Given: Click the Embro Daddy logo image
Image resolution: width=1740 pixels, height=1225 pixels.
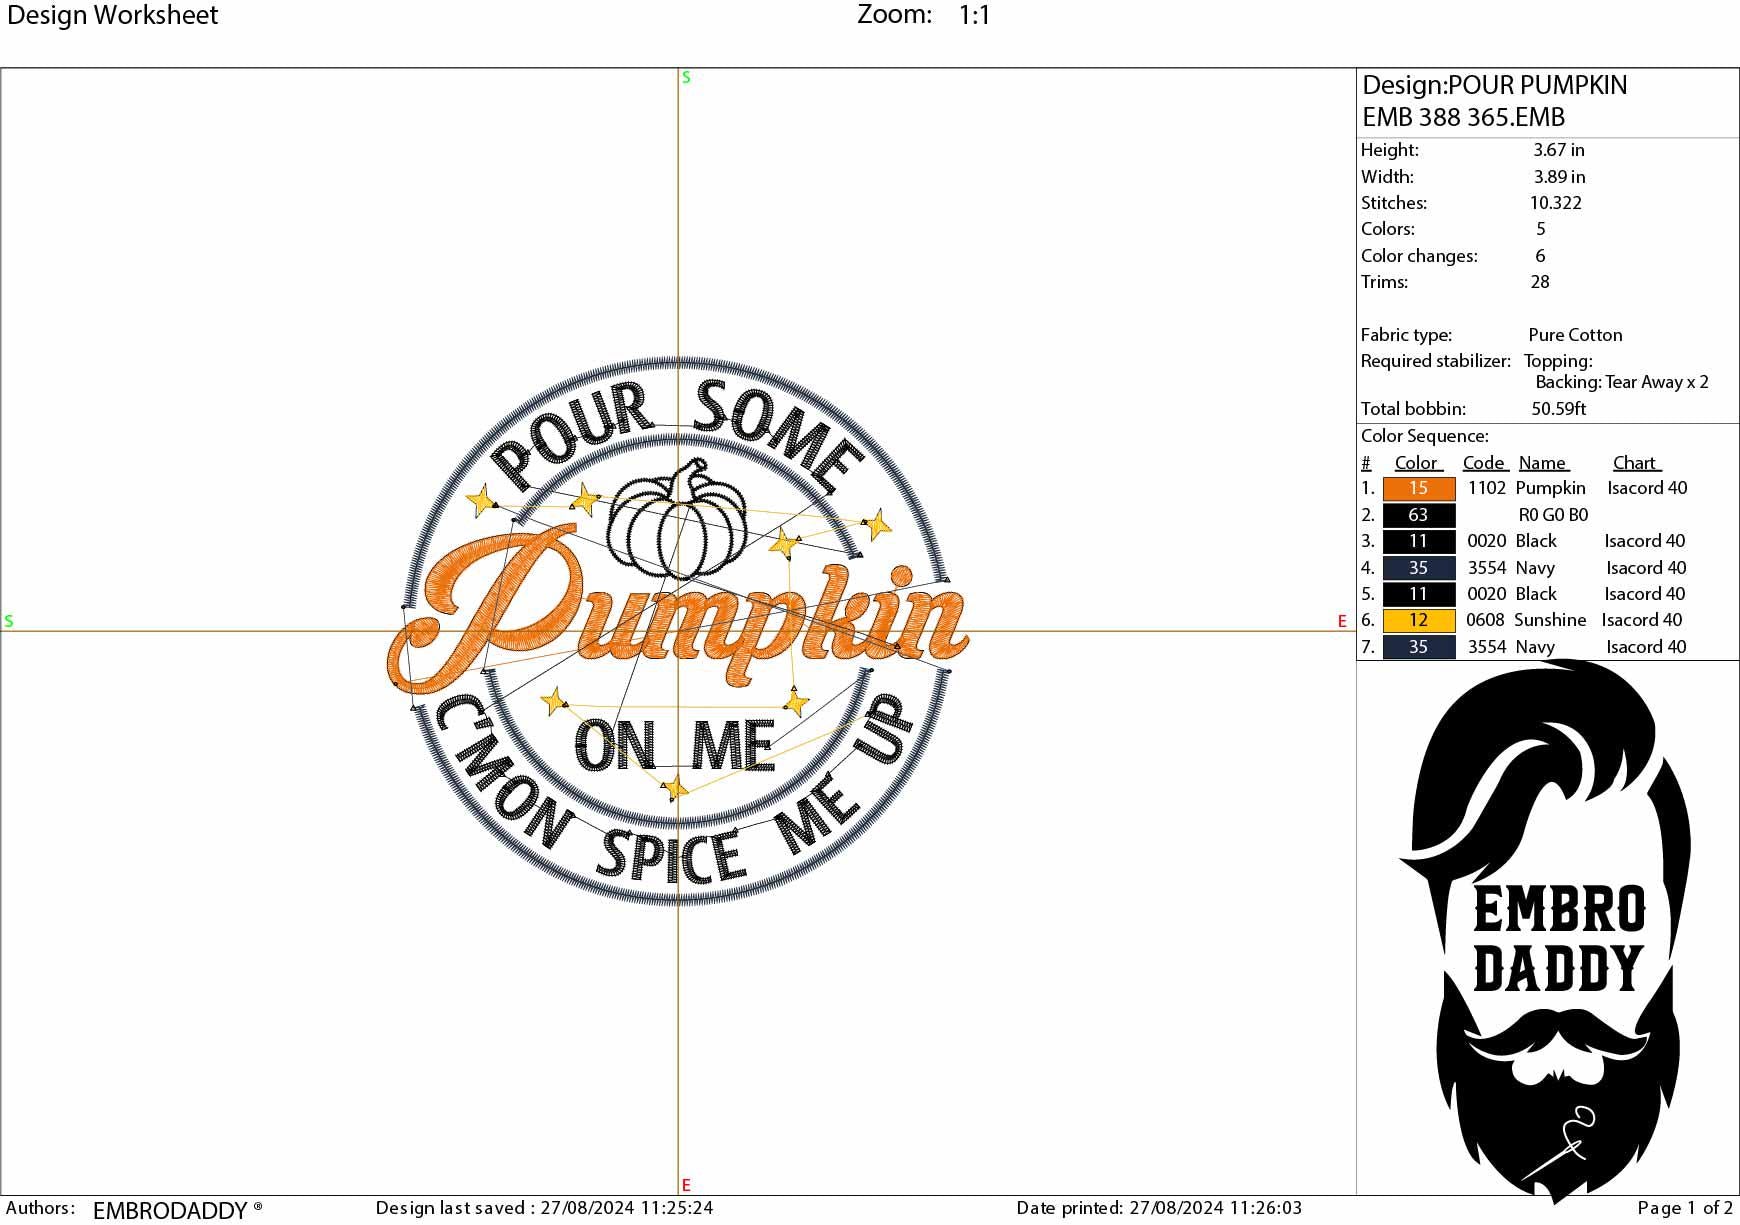Looking at the screenshot, I should tap(1545, 930).
